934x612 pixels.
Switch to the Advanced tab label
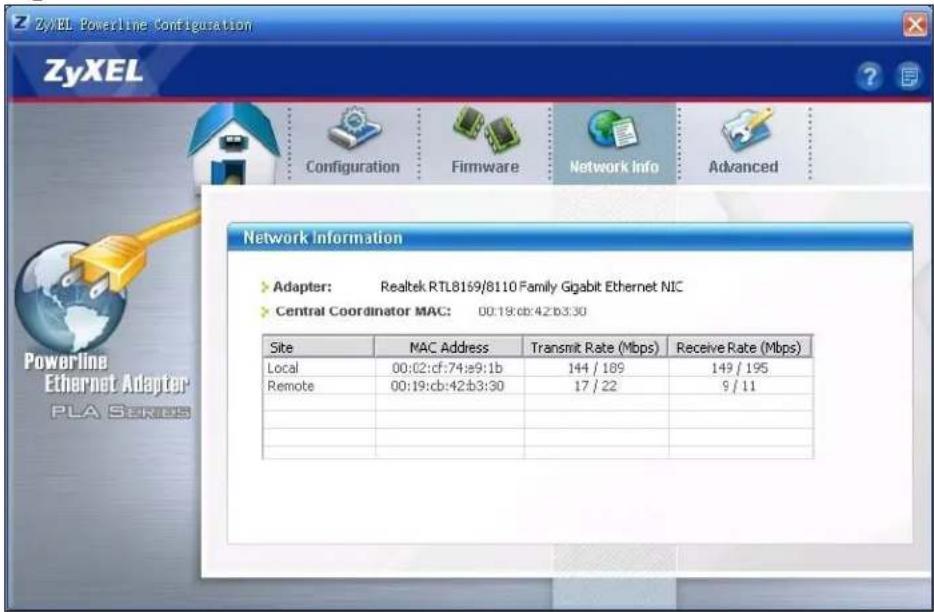point(743,167)
